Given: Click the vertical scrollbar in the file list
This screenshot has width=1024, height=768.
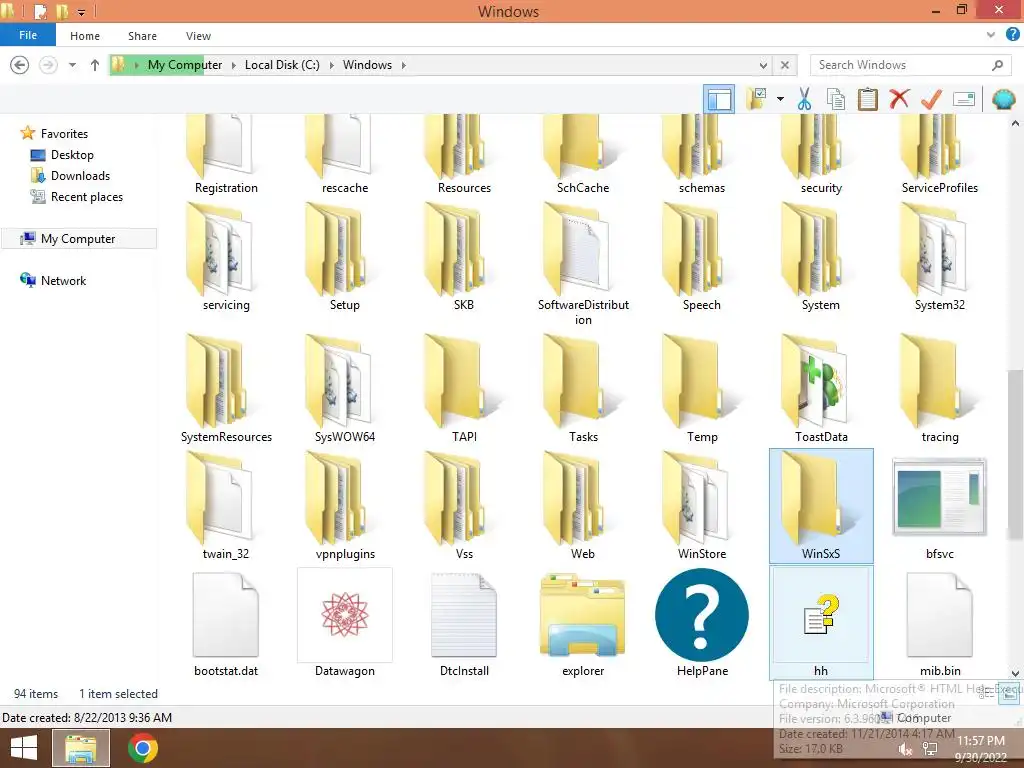Looking at the screenshot, I should pyautogui.click(x=1015, y=457).
